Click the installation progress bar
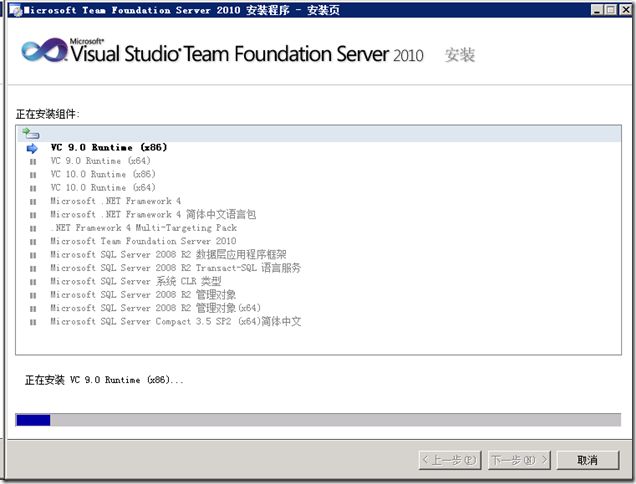 point(318,420)
